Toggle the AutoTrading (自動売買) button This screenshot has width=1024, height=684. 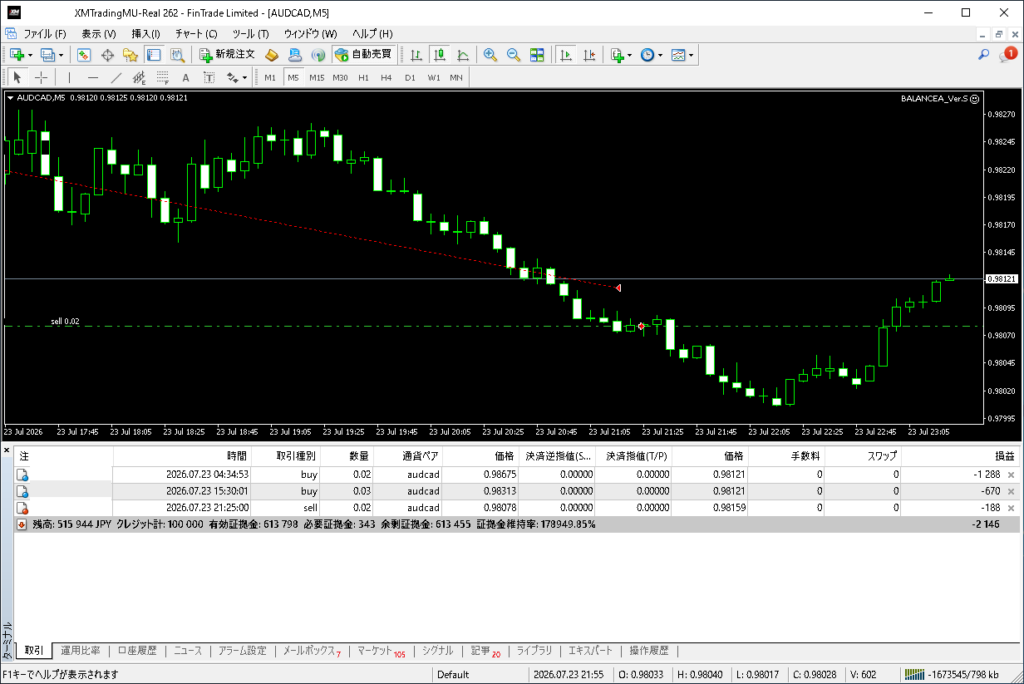tap(363, 55)
